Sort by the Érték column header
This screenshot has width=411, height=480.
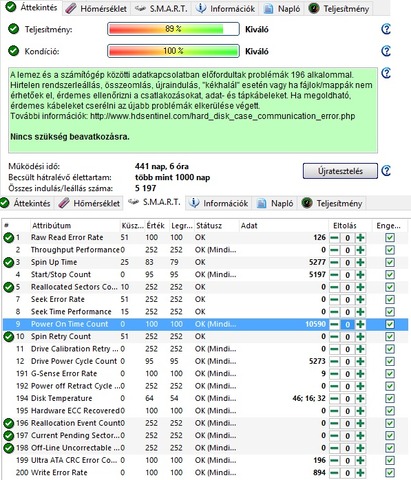pos(156,226)
